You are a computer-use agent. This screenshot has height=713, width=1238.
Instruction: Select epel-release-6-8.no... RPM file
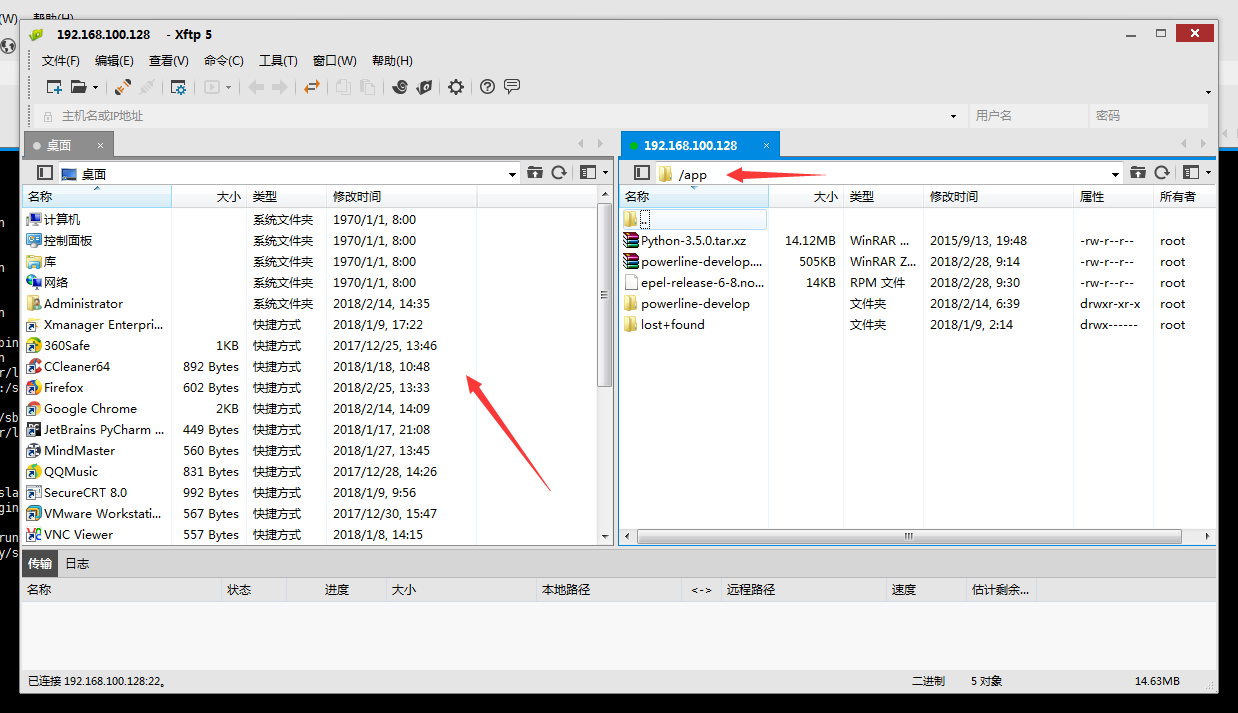click(695, 282)
